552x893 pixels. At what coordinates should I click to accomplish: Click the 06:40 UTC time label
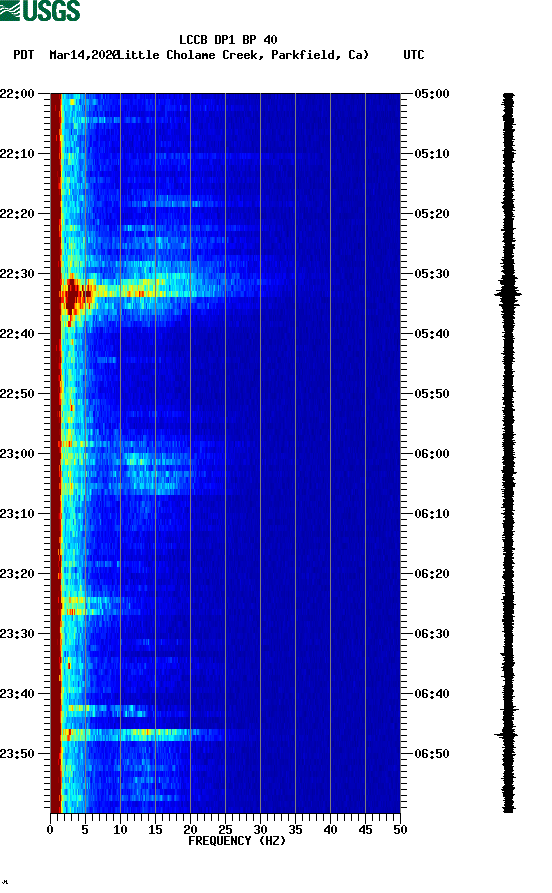(432, 694)
